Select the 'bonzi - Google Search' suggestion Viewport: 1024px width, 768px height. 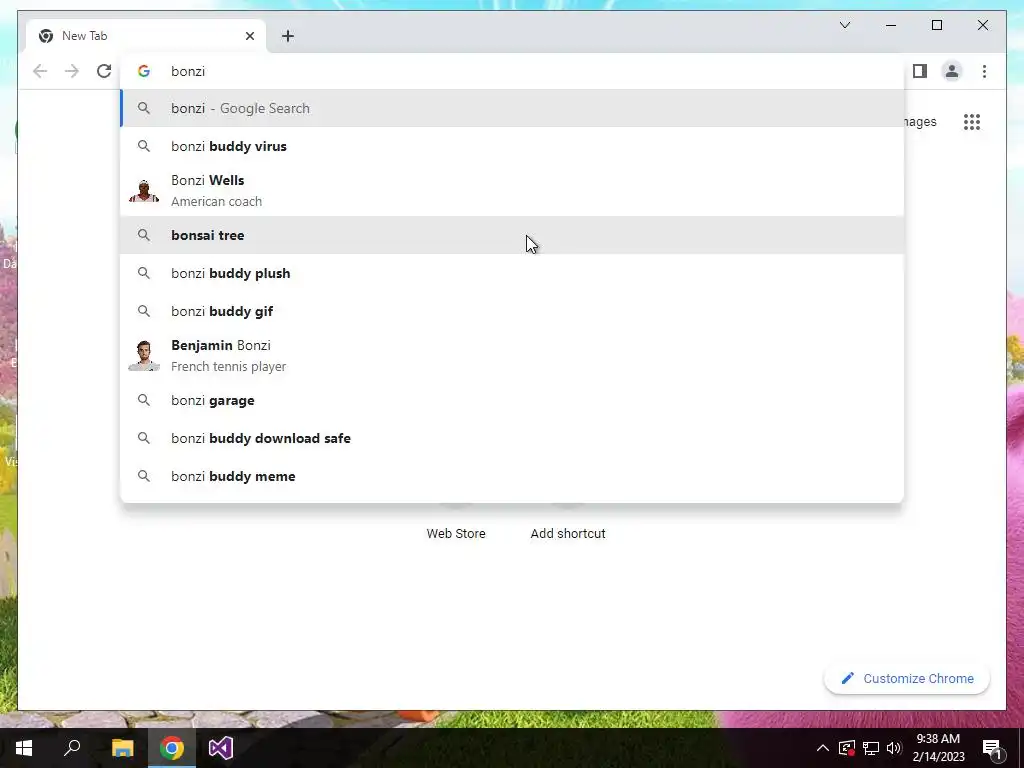coord(513,108)
